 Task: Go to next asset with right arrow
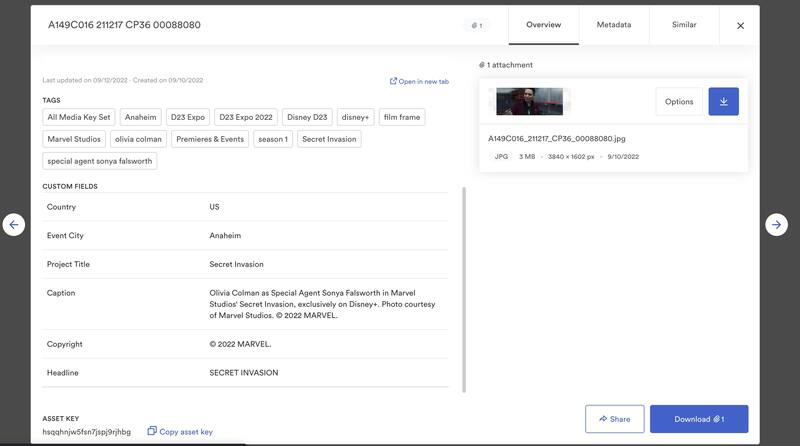pyautogui.click(x=776, y=225)
